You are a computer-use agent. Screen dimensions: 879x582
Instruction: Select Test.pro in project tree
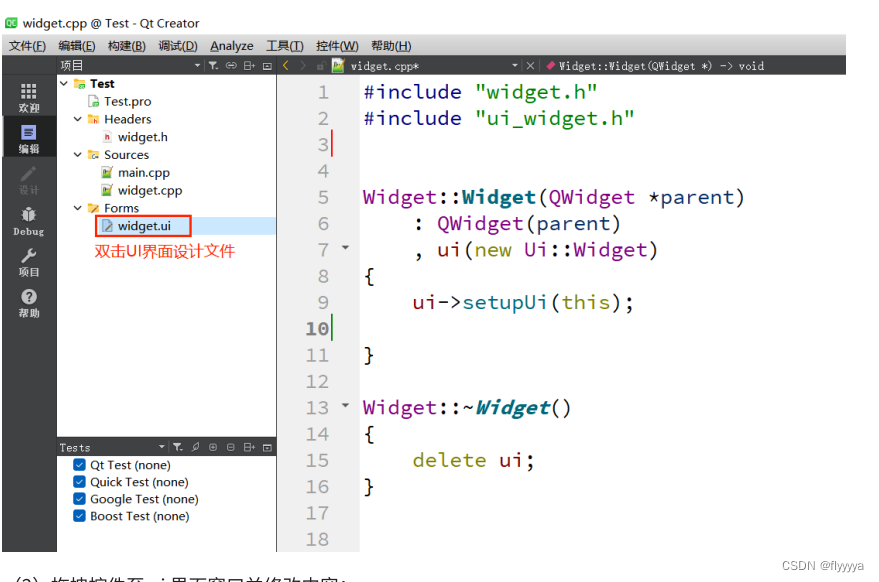[127, 101]
